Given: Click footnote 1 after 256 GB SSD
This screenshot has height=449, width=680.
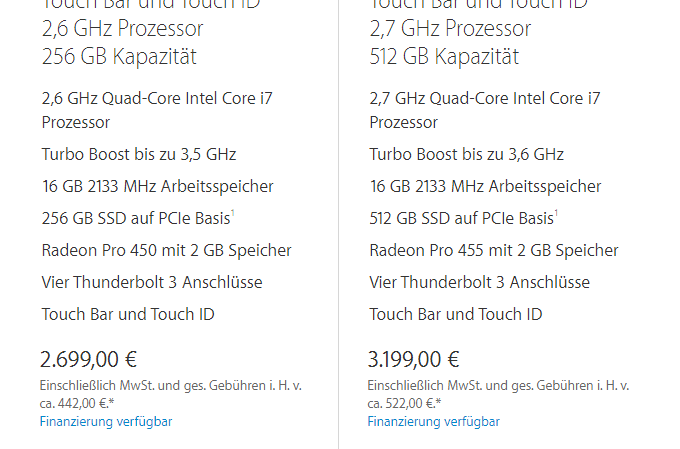Looking at the screenshot, I should 233,213.
